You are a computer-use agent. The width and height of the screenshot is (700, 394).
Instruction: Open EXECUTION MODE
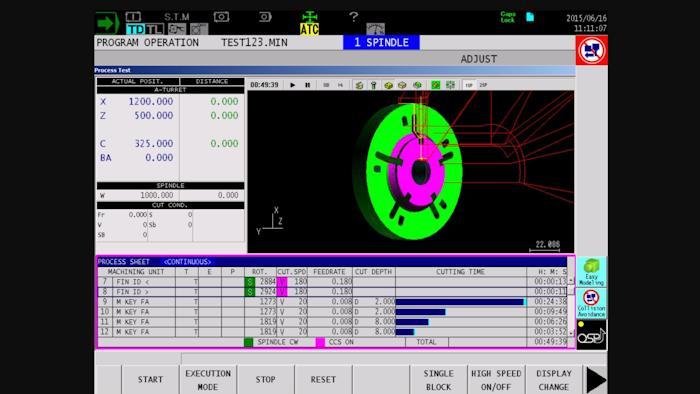pos(208,379)
